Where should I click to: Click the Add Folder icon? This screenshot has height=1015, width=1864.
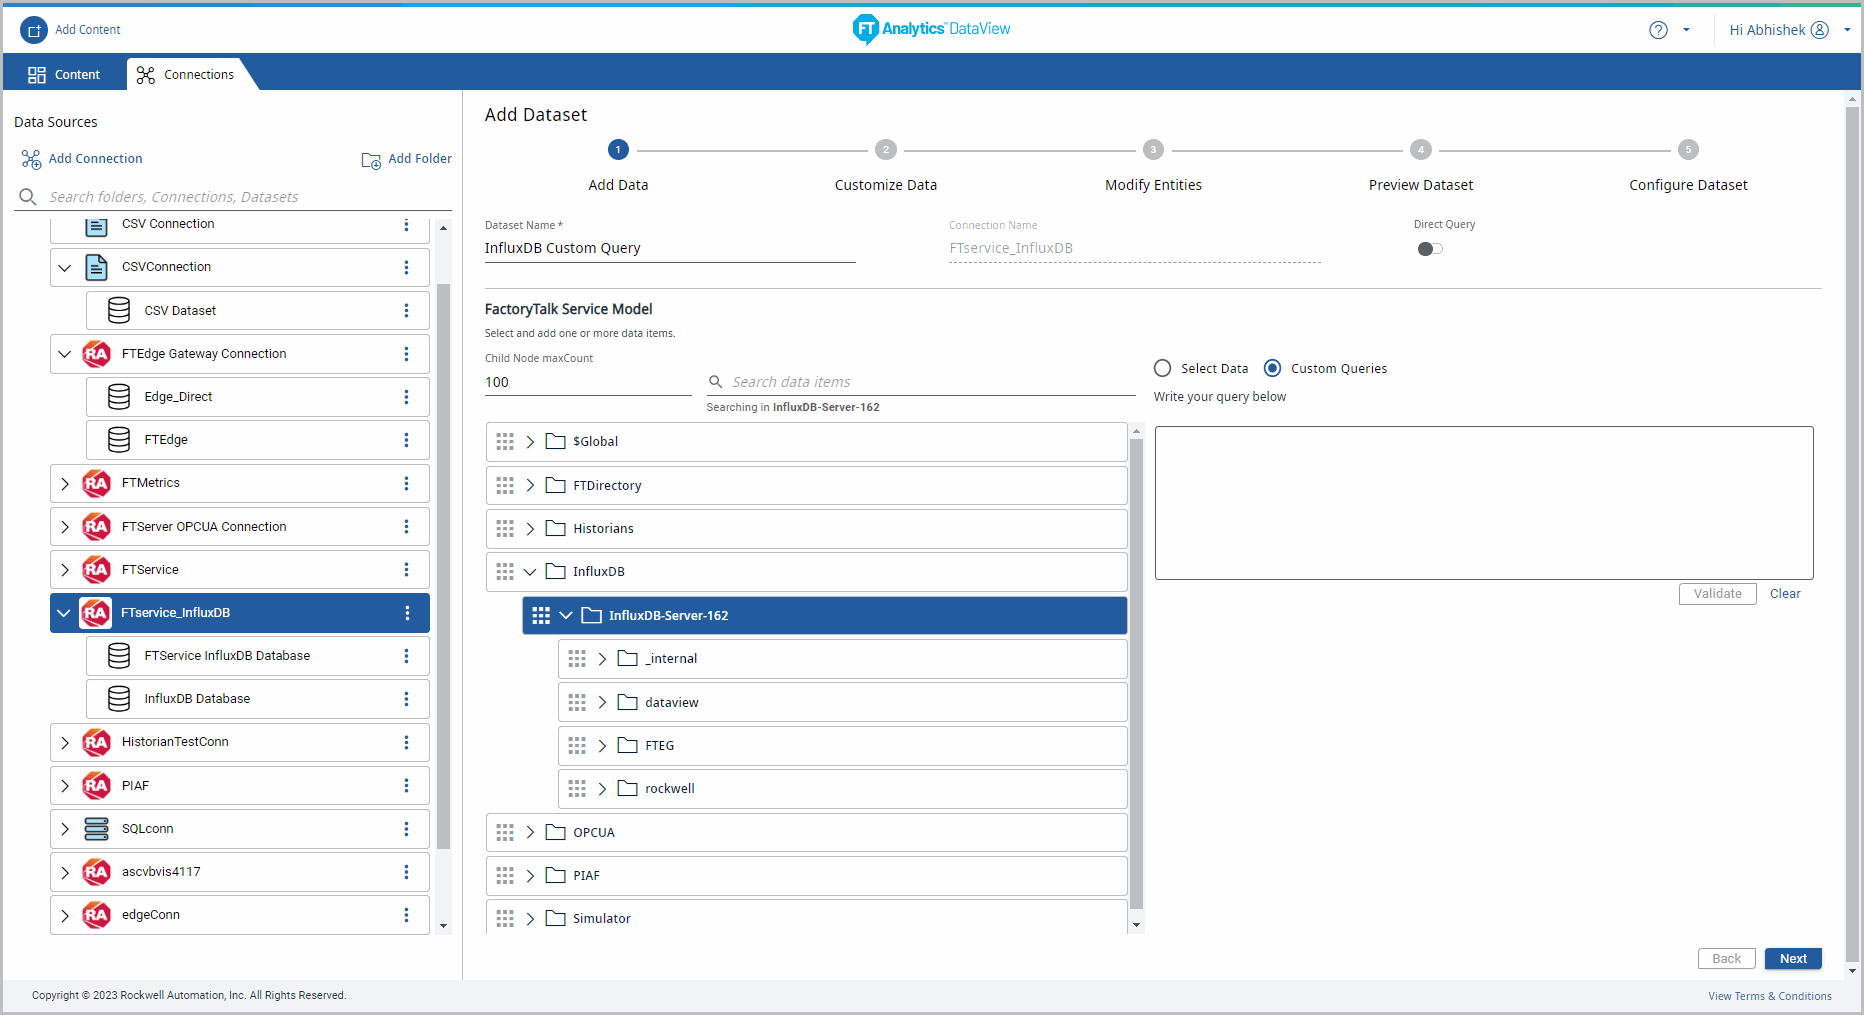click(371, 160)
